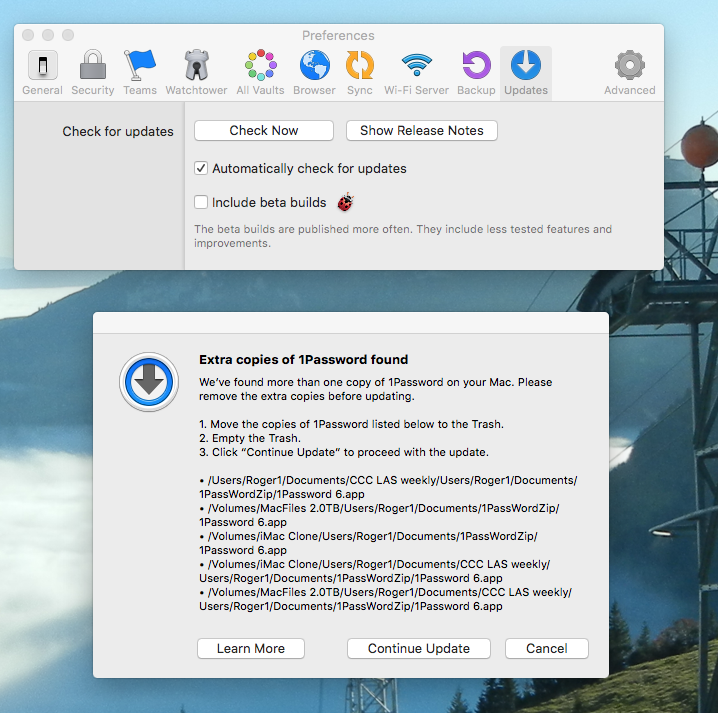The height and width of the screenshot is (713, 718).
Task: Open the All Vaults preferences pane
Action: tap(260, 73)
